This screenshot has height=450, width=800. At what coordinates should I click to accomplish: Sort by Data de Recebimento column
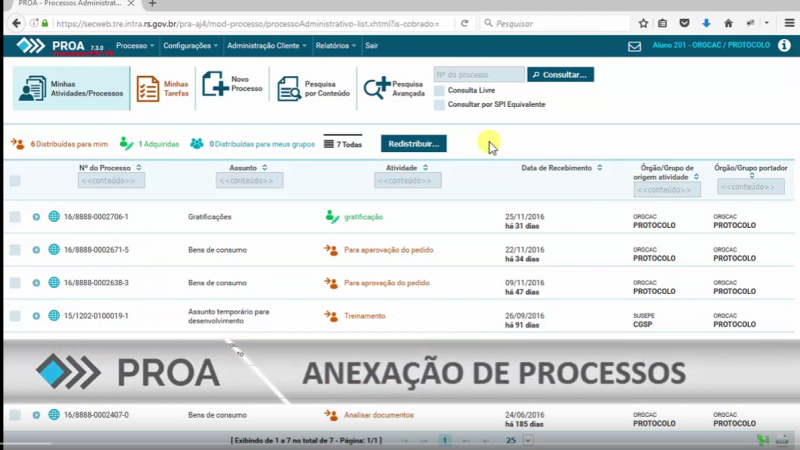(599, 168)
